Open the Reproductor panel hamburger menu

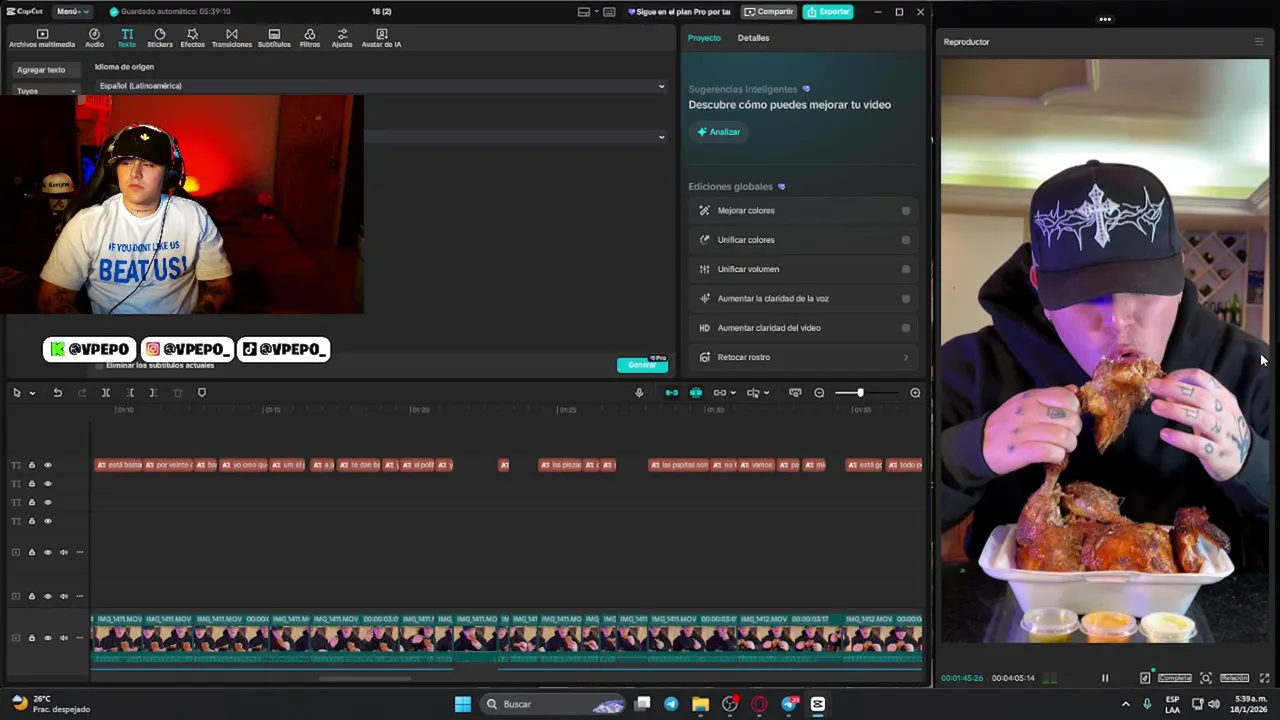(1259, 42)
